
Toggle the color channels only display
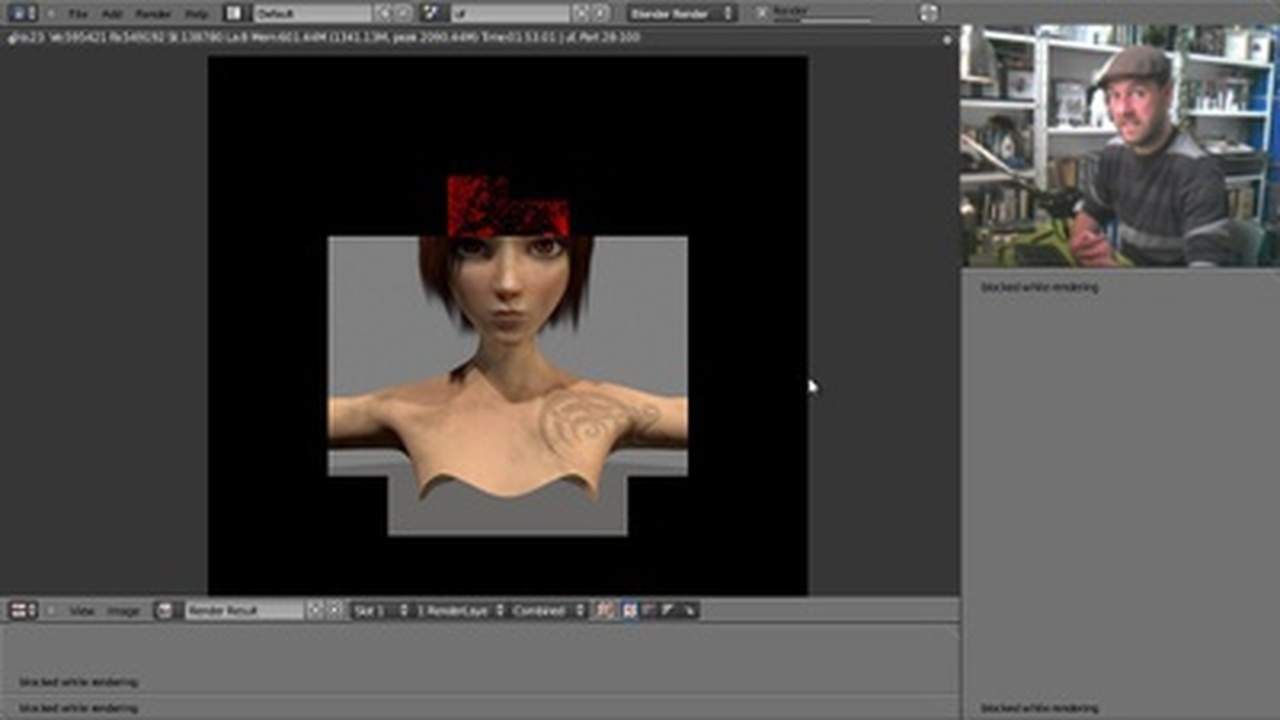tap(629, 610)
